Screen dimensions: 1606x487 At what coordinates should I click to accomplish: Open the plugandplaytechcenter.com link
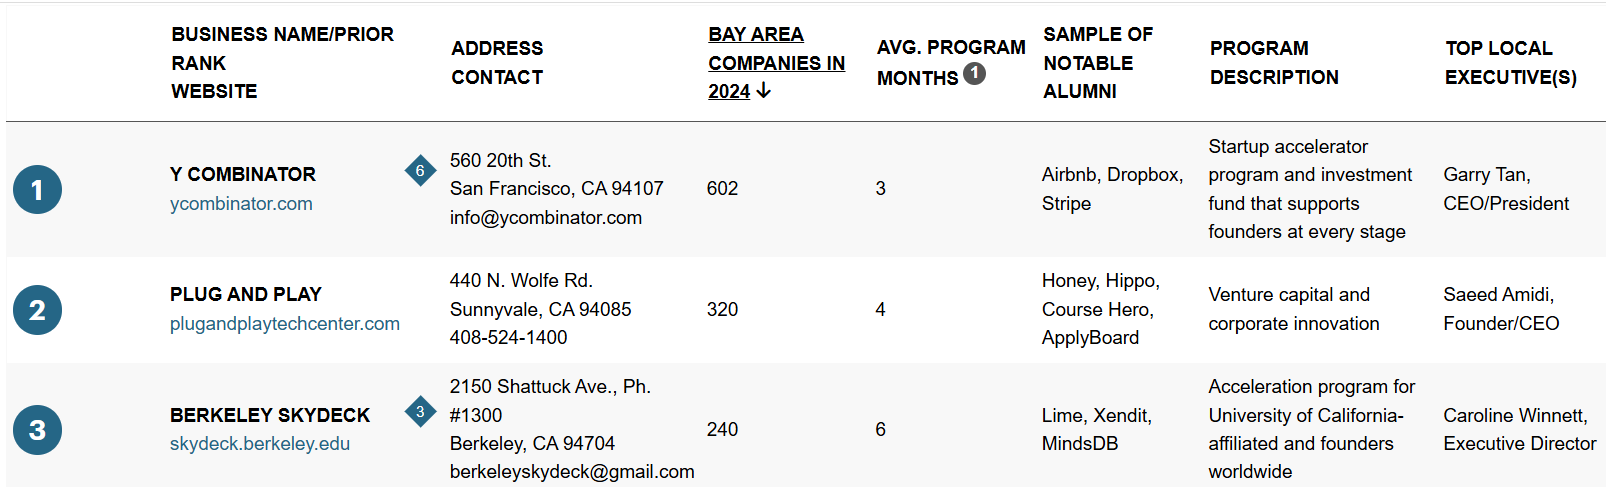(284, 324)
